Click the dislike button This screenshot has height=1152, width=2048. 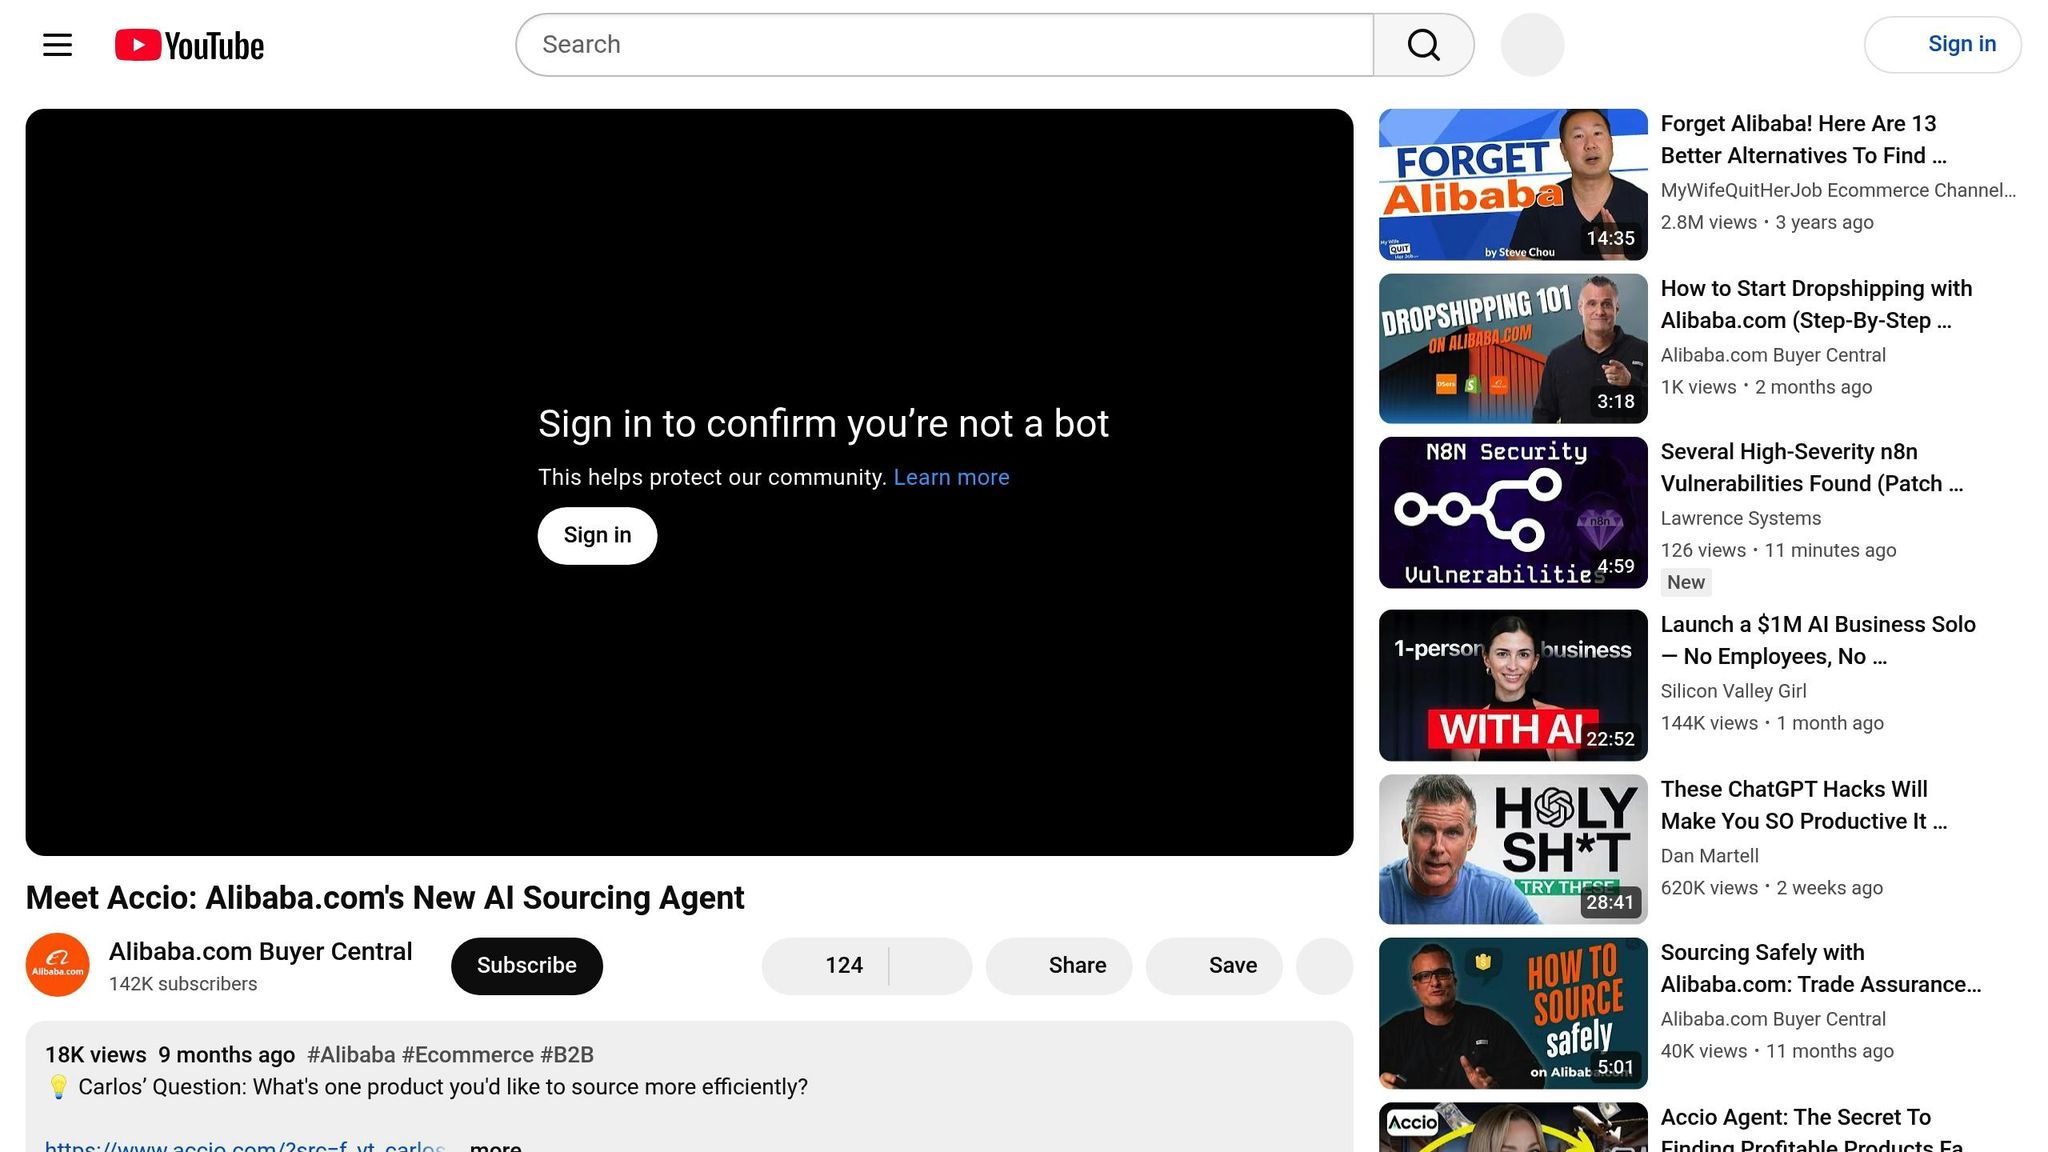pos(930,966)
